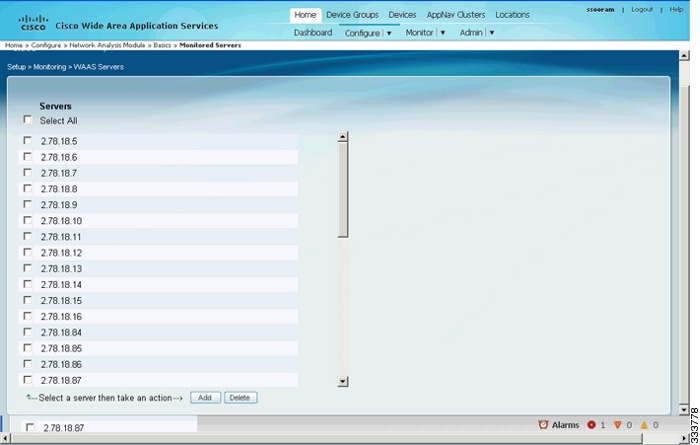Click horizontal scrollbar left arrow
The width and height of the screenshot is (700, 445).
(4, 438)
